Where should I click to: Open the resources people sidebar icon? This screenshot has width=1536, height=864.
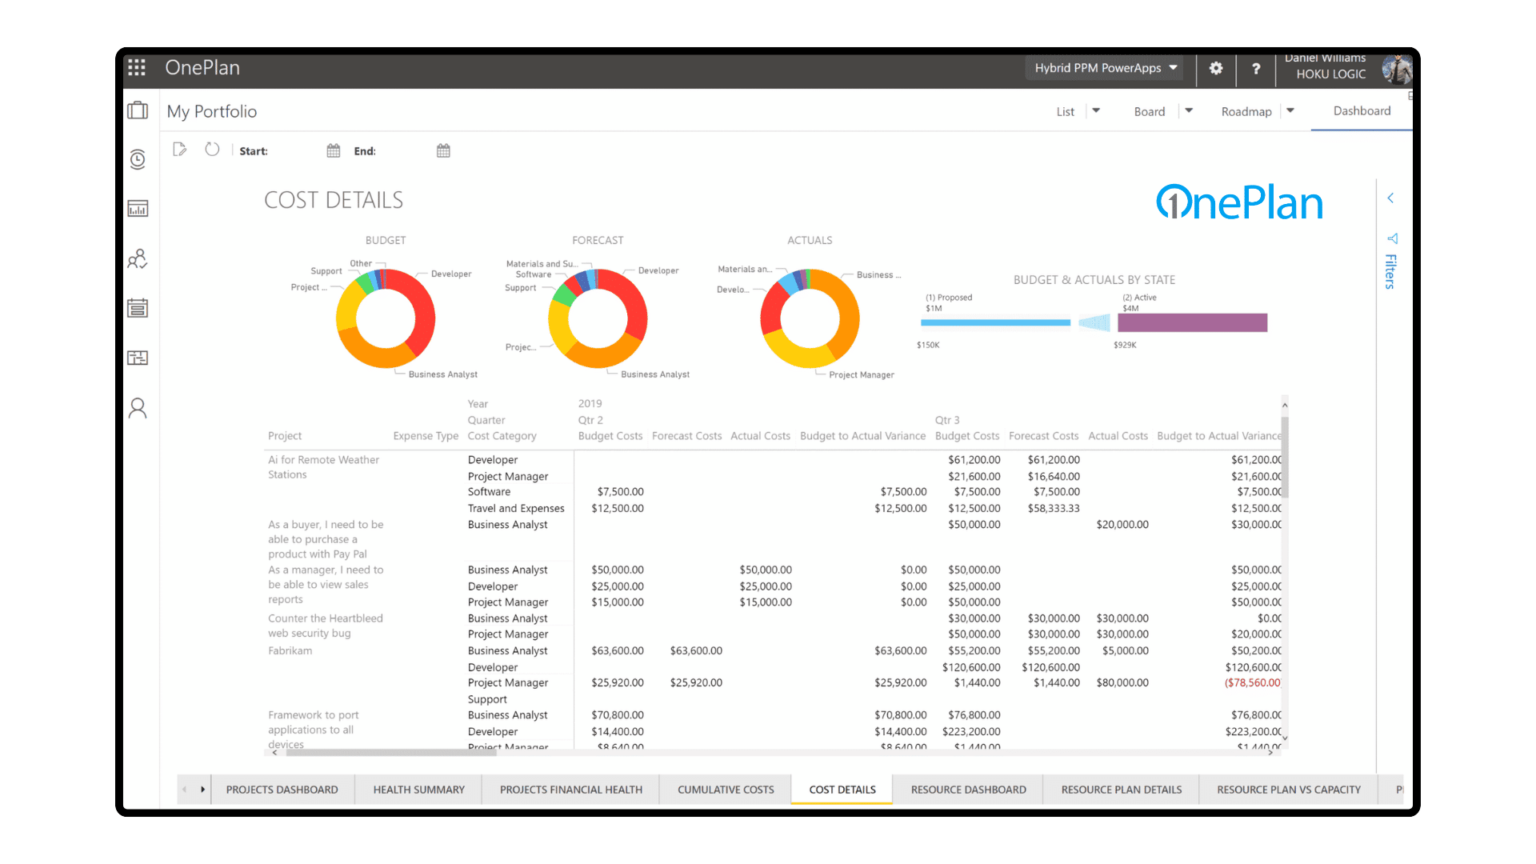138,259
